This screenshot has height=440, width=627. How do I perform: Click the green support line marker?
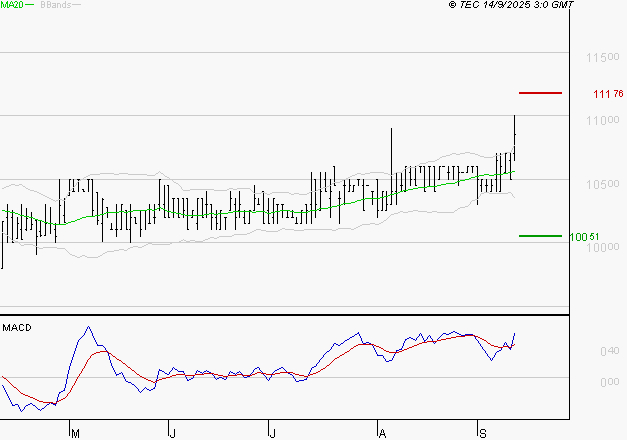click(x=540, y=236)
